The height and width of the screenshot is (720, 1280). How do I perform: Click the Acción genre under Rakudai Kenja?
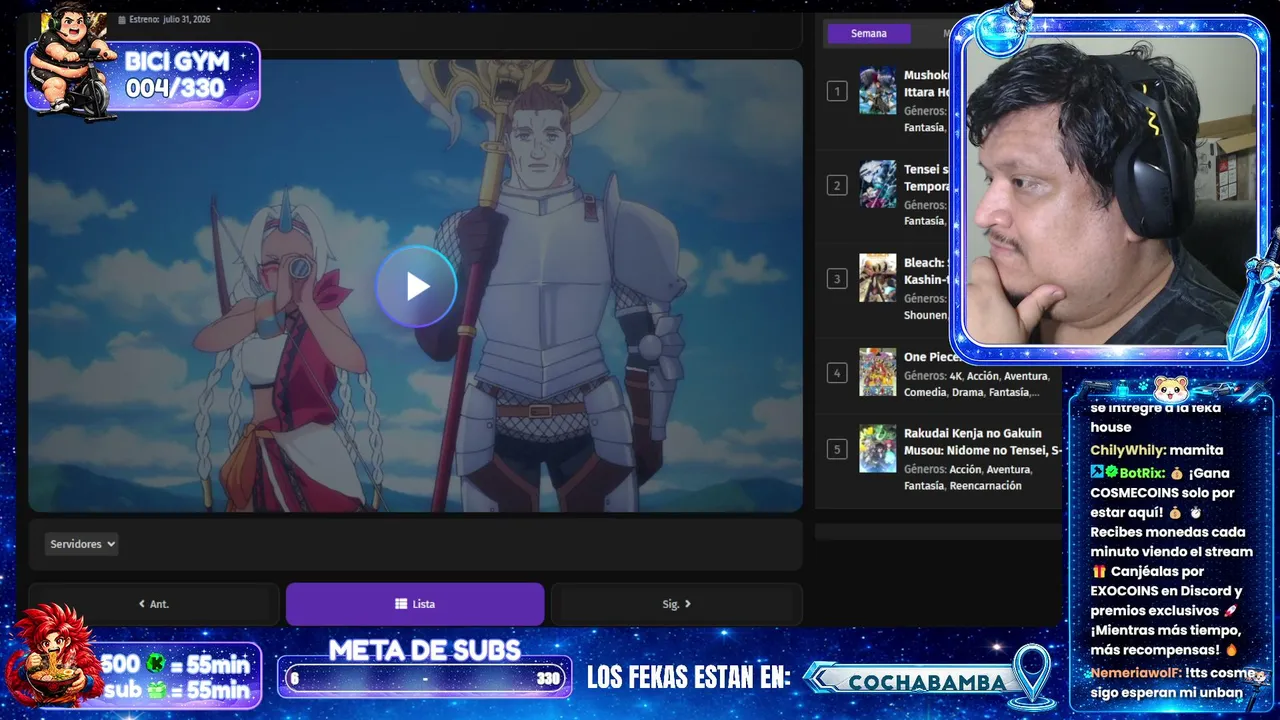[965, 469]
